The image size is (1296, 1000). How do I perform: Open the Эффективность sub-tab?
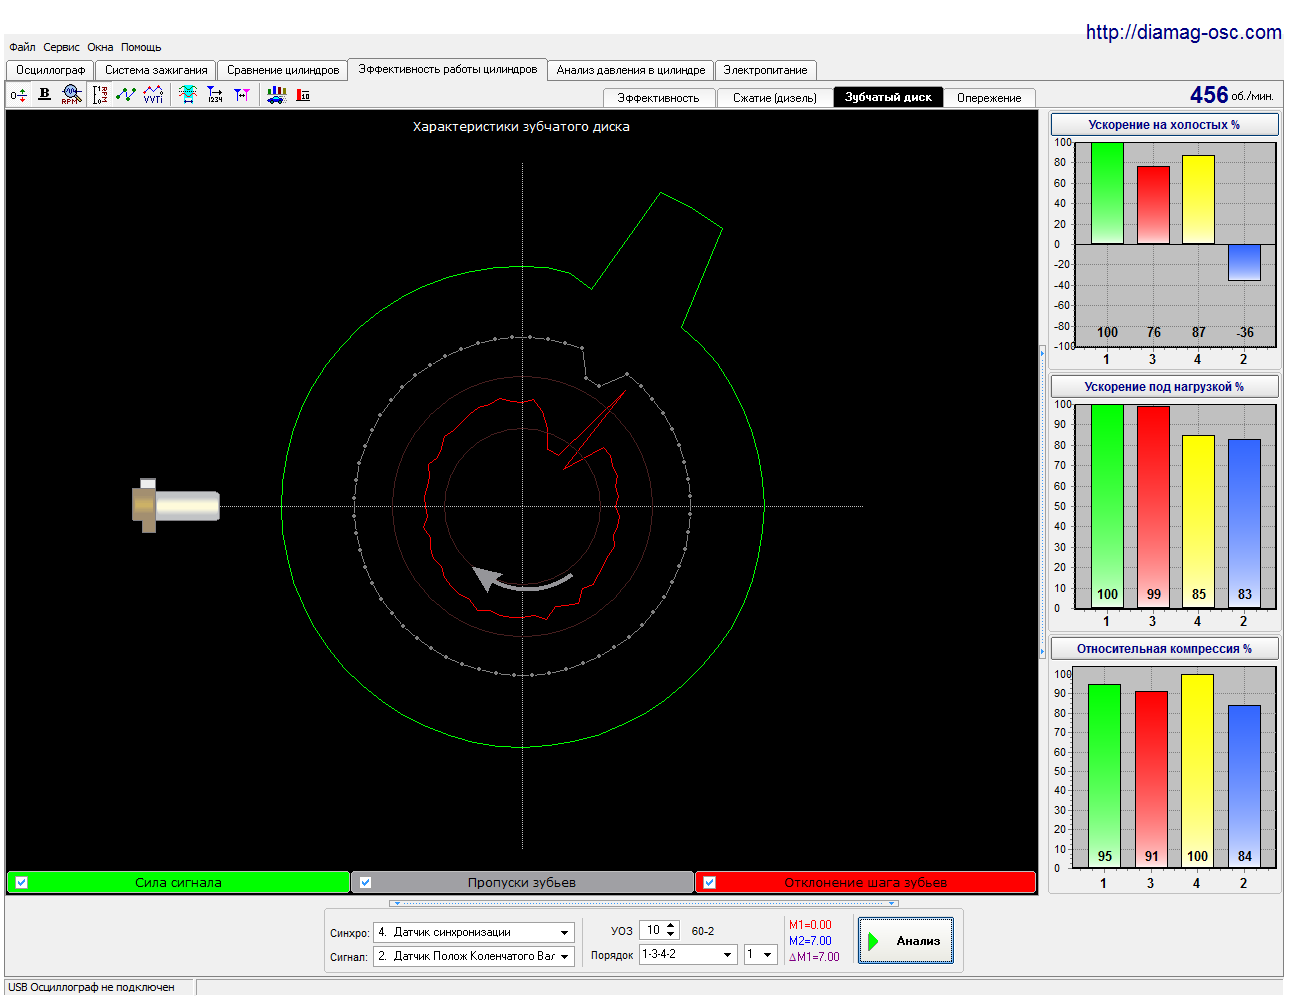(658, 98)
